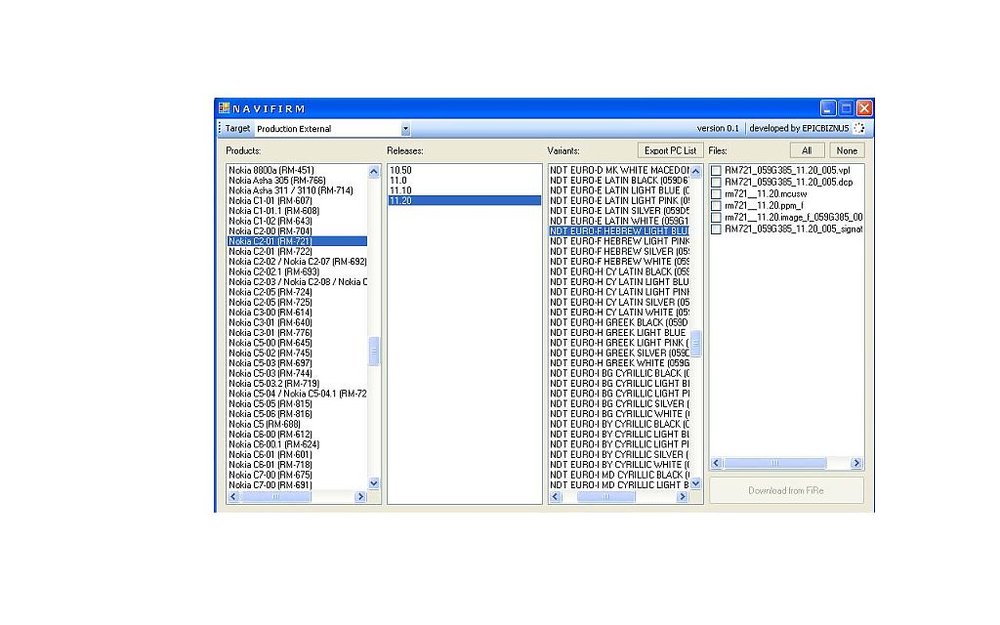1000x625 pixels.
Task: Tick the rm721__11.20.ppm_f checkbox
Action: (716, 206)
